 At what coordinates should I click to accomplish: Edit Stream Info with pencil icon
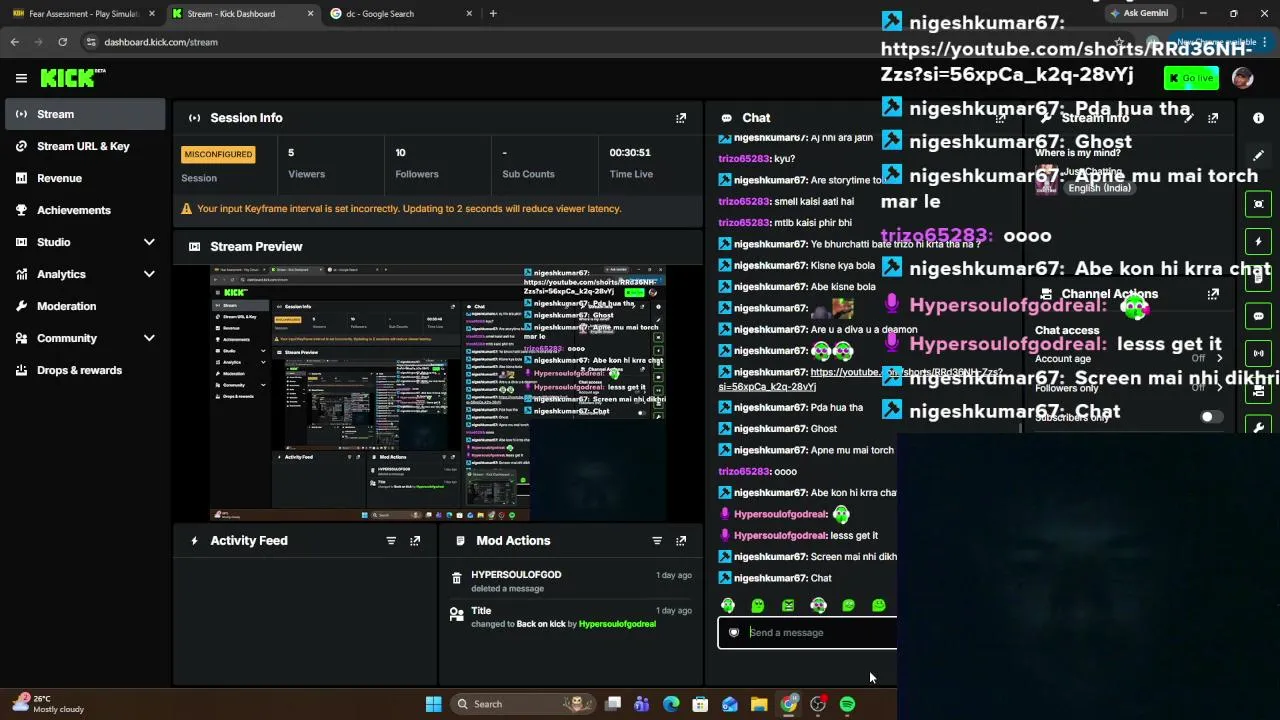[1188, 118]
